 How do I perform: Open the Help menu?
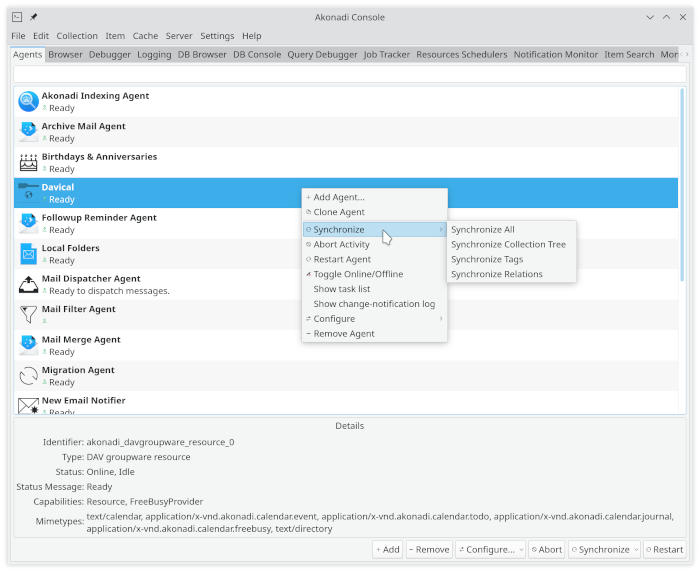point(251,36)
